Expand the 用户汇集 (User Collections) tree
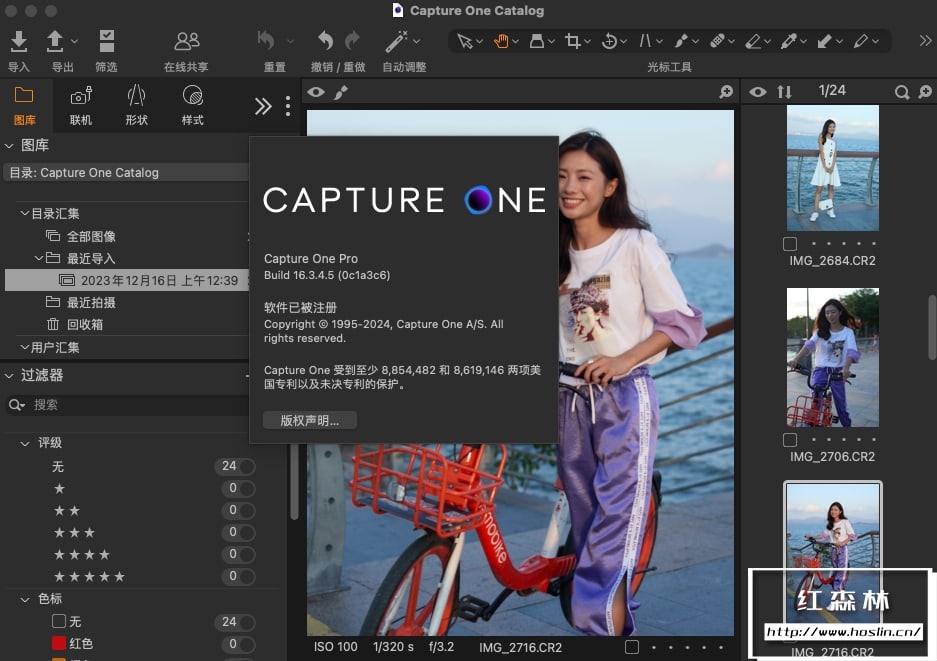Image resolution: width=937 pixels, height=661 pixels. click(24, 348)
